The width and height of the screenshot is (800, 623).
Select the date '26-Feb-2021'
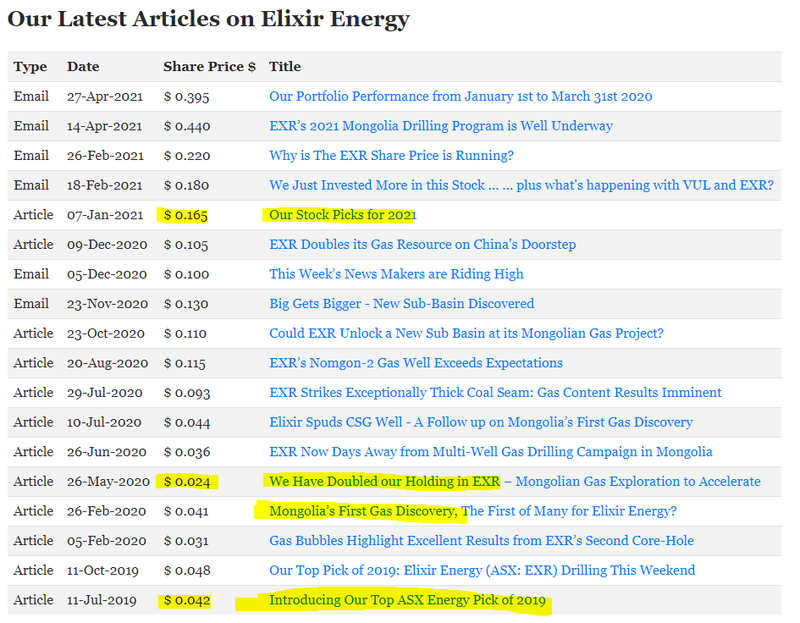(106, 156)
